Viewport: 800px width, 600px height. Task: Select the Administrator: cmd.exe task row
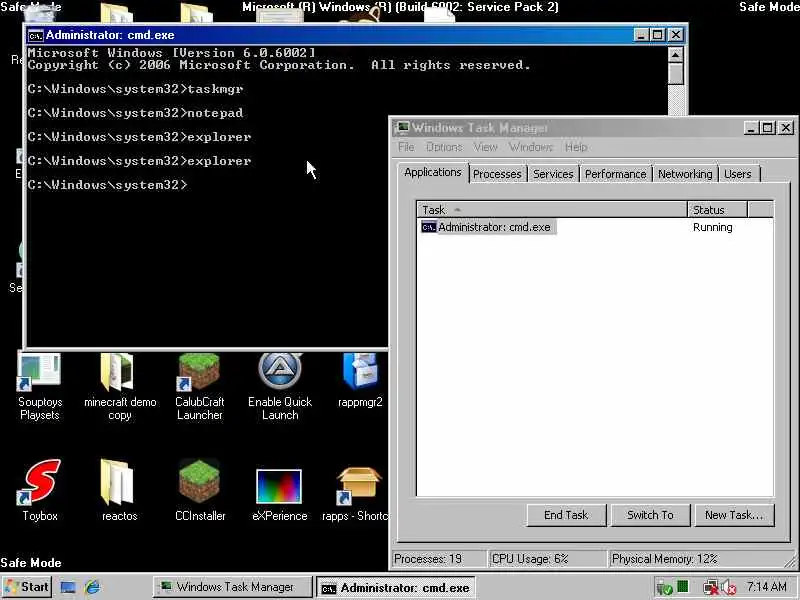(x=595, y=227)
